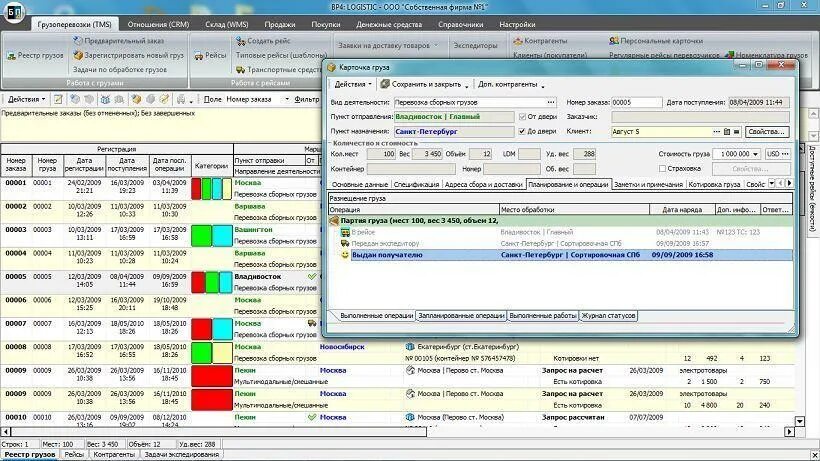This screenshot has width=820, height=461.
Task: Click the edit note toolbar icon
Action: (59, 99)
